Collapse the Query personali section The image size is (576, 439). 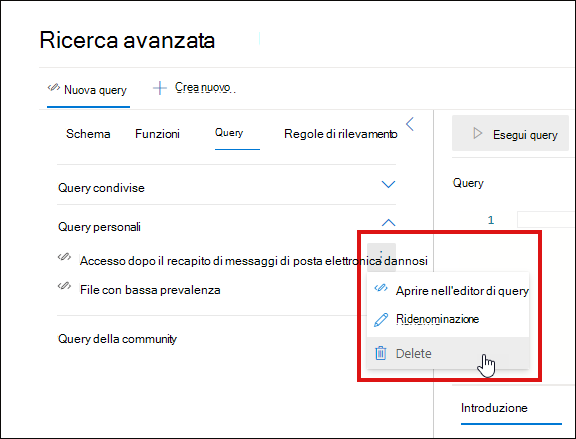click(388, 222)
